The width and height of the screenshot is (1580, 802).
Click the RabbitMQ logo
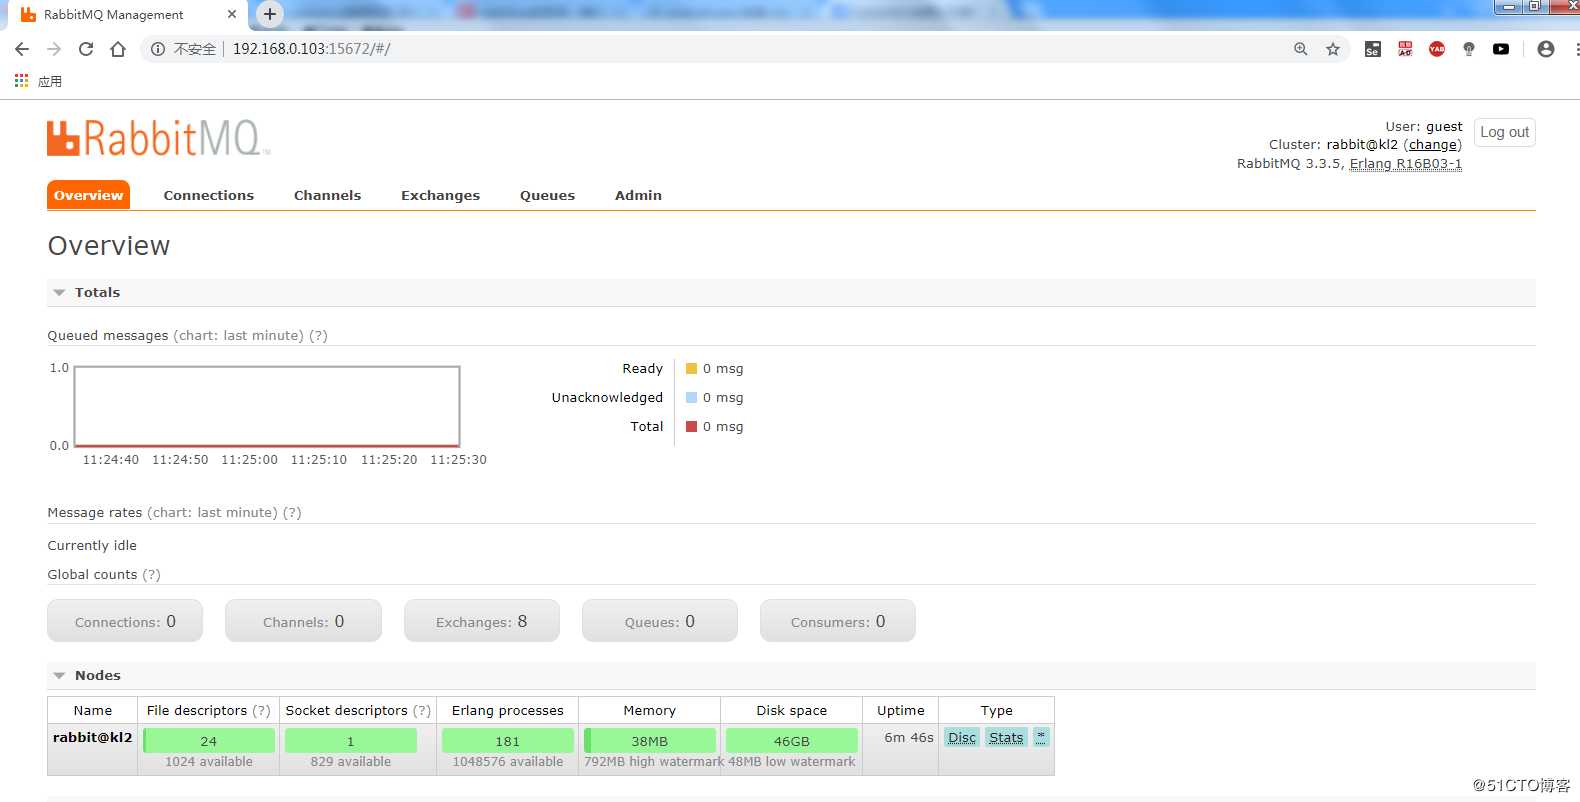[x=158, y=138]
